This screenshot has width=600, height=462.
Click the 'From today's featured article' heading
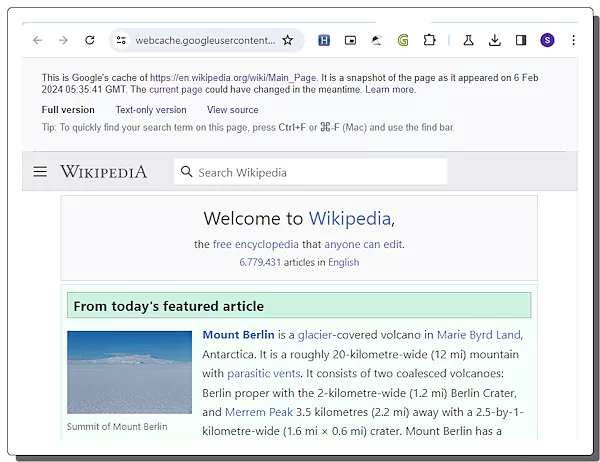[169, 306]
